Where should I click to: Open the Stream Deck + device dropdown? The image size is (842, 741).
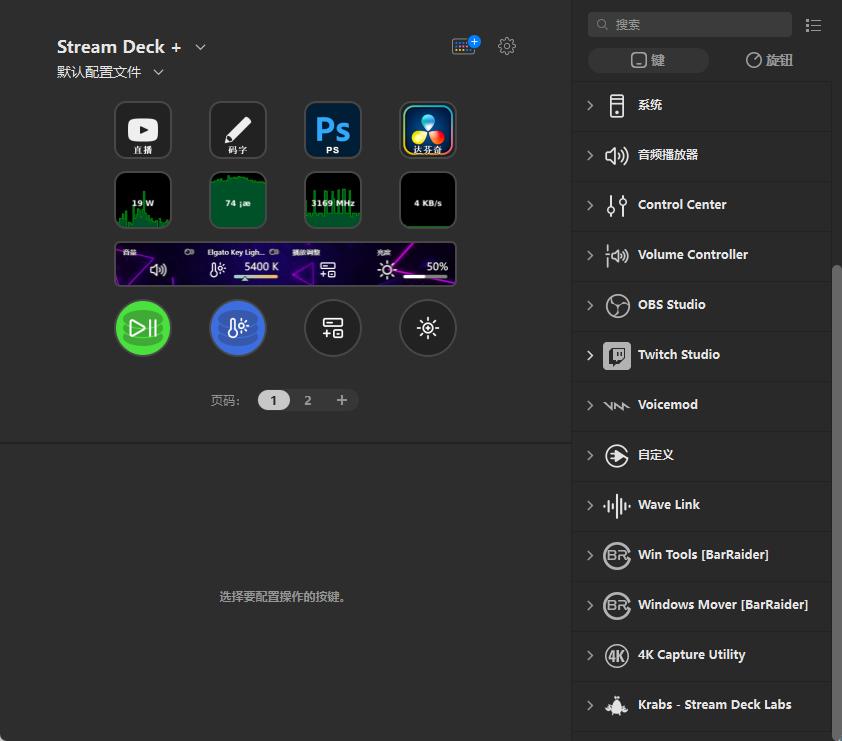click(x=200, y=47)
